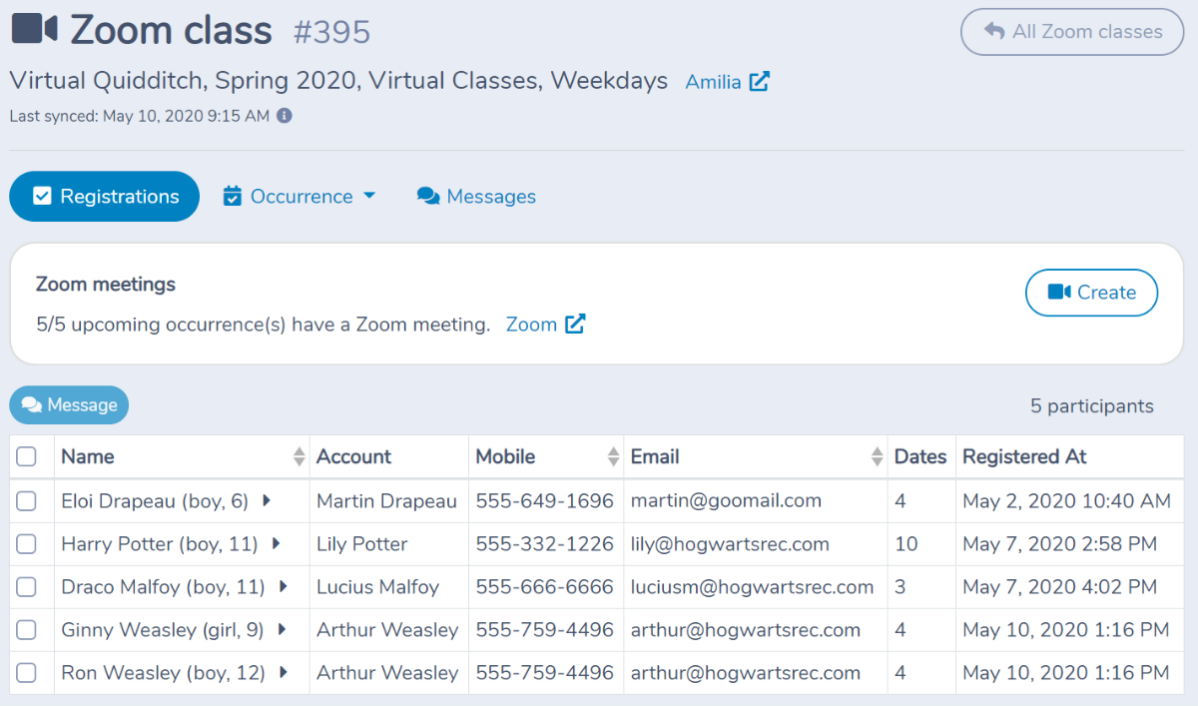Click registration time May 7, 2020 4:02 PM
Viewport: 1198px width, 708px height.
(x=1060, y=587)
